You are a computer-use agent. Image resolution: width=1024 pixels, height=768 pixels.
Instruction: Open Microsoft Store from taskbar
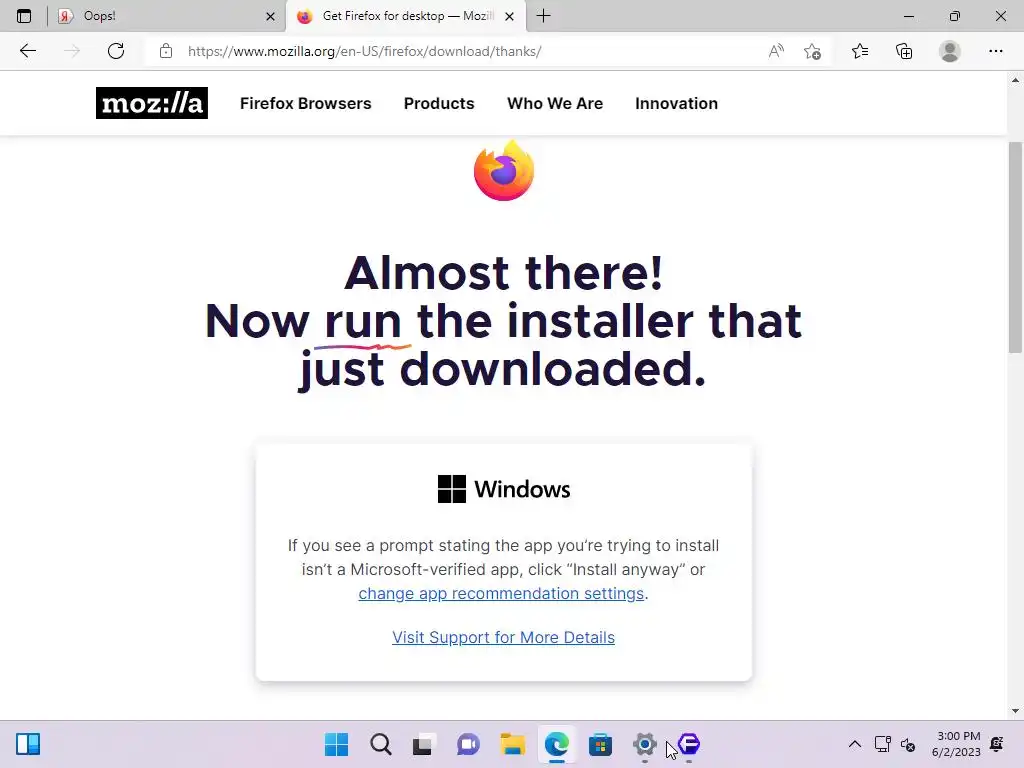600,744
